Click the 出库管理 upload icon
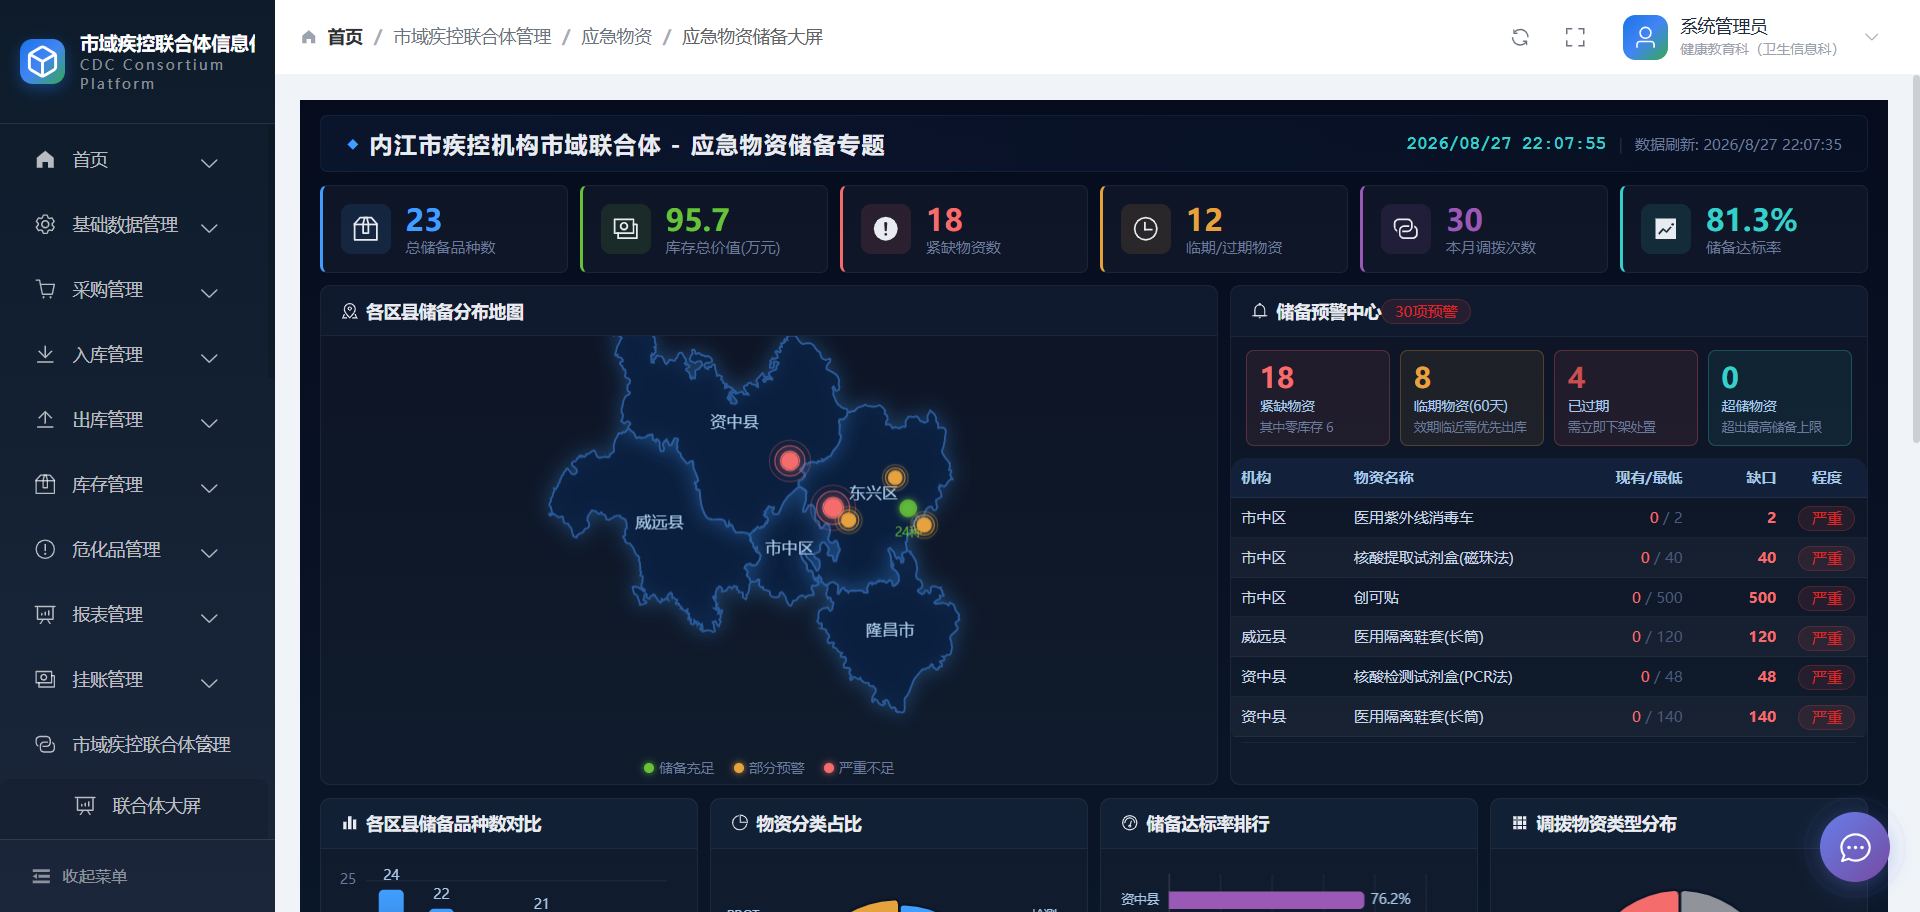Viewport: 1920px width, 912px height. coord(45,419)
